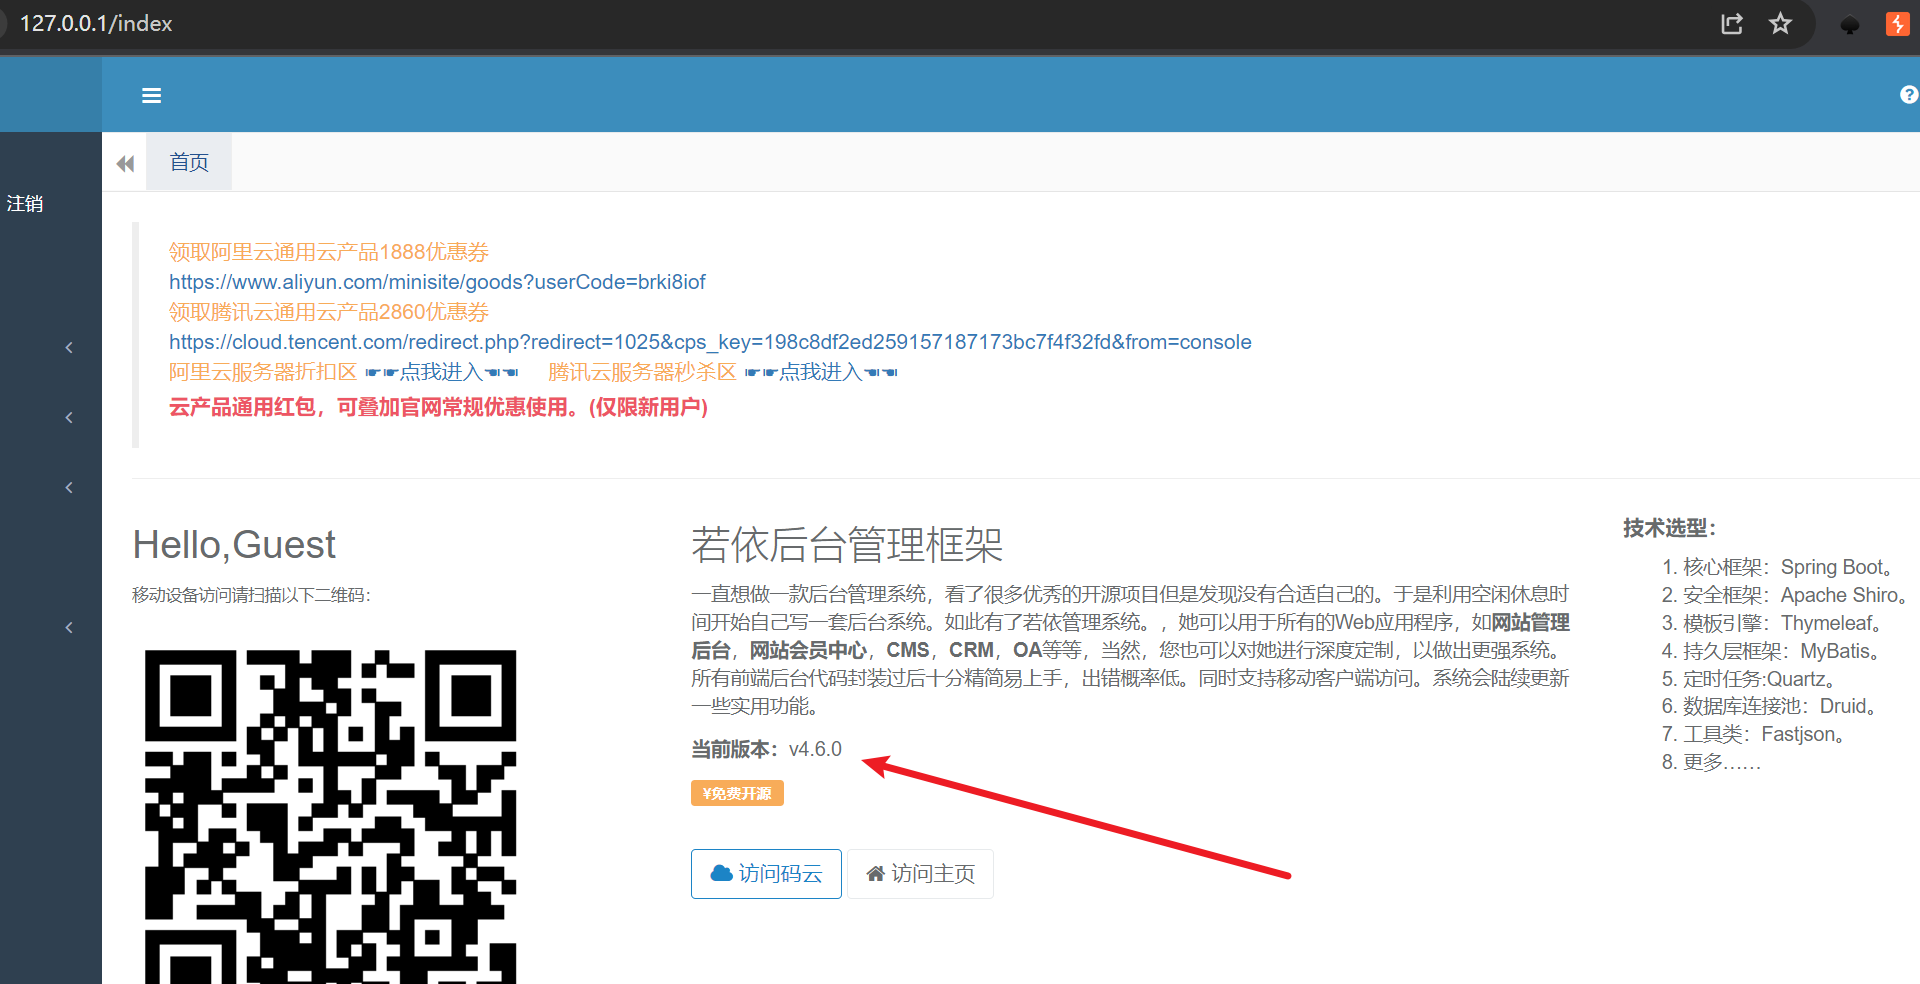Open the orange lightning bolt extension
Screen dimensions: 1920x984
tap(1897, 24)
